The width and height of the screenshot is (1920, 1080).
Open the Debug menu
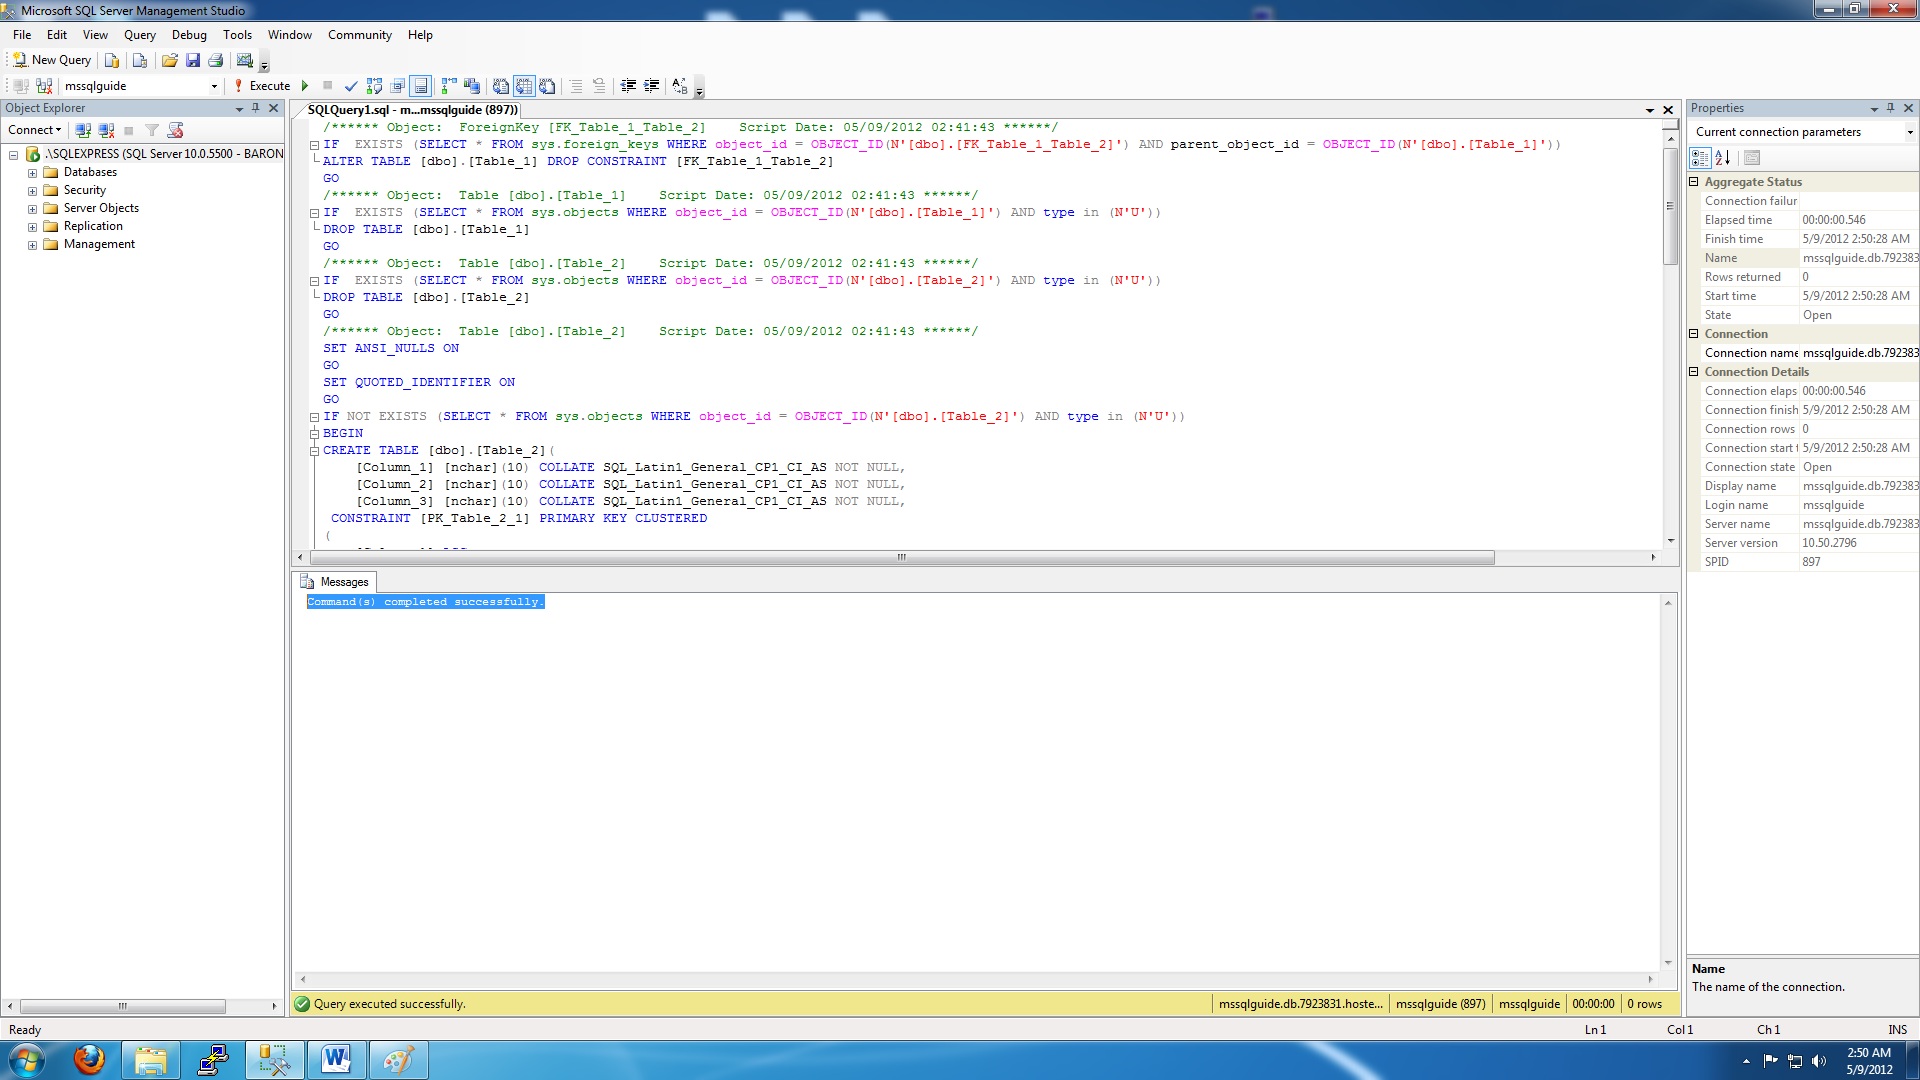(189, 35)
